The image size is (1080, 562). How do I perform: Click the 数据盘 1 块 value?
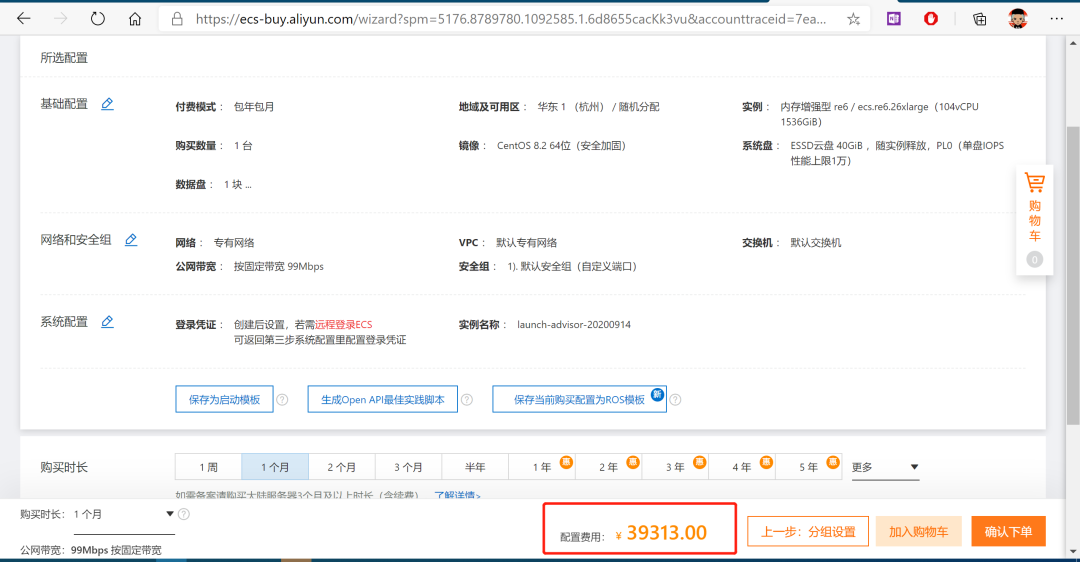[237, 185]
